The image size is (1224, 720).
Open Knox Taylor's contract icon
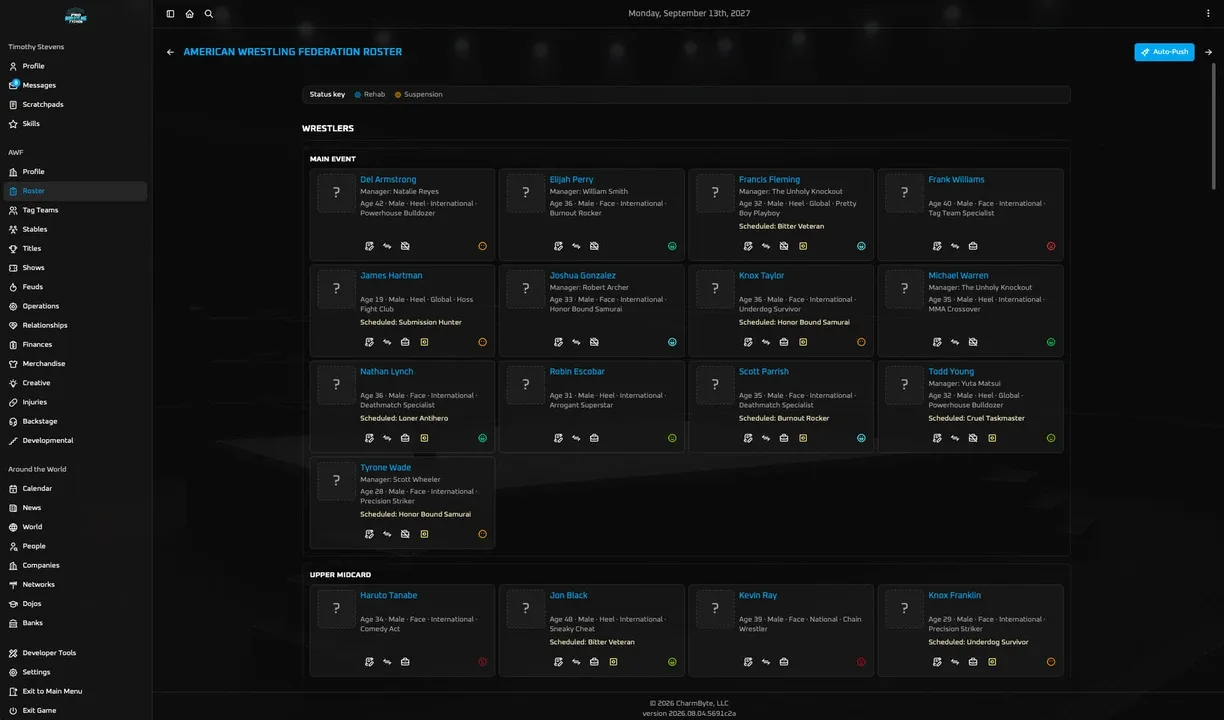[748, 342]
